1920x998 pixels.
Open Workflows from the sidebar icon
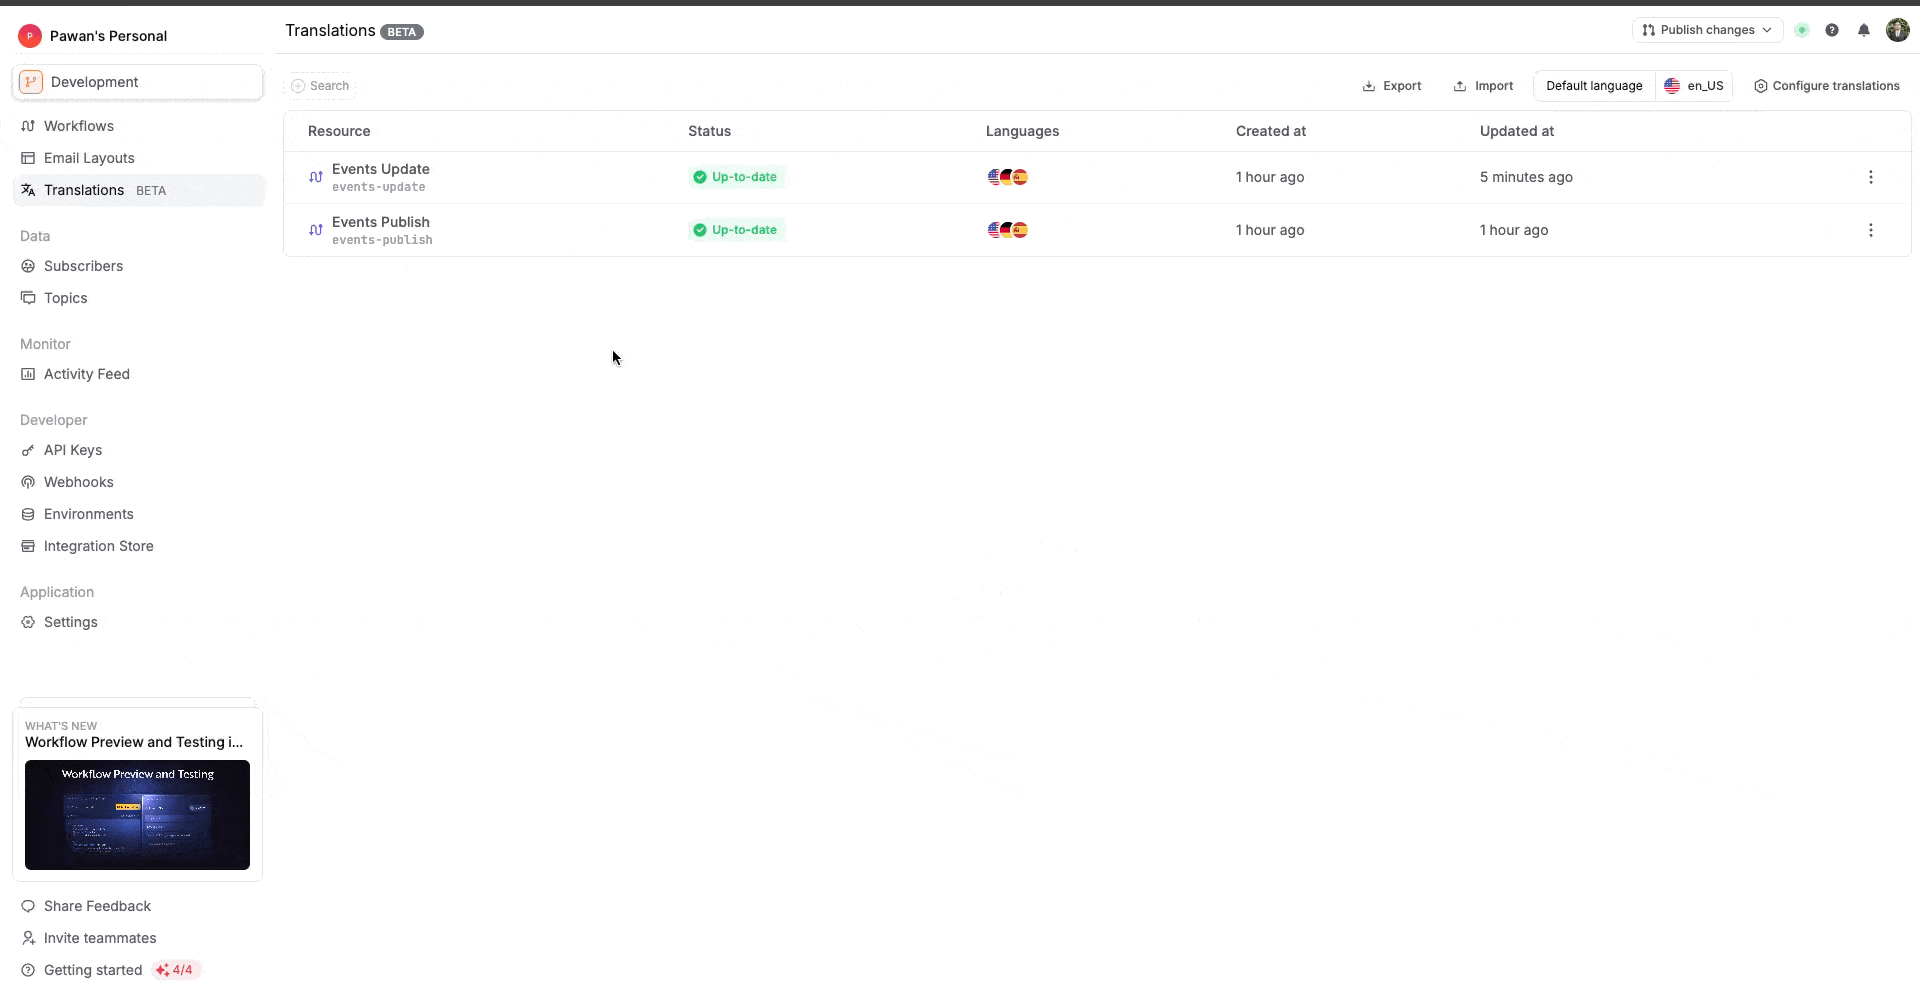tap(27, 126)
